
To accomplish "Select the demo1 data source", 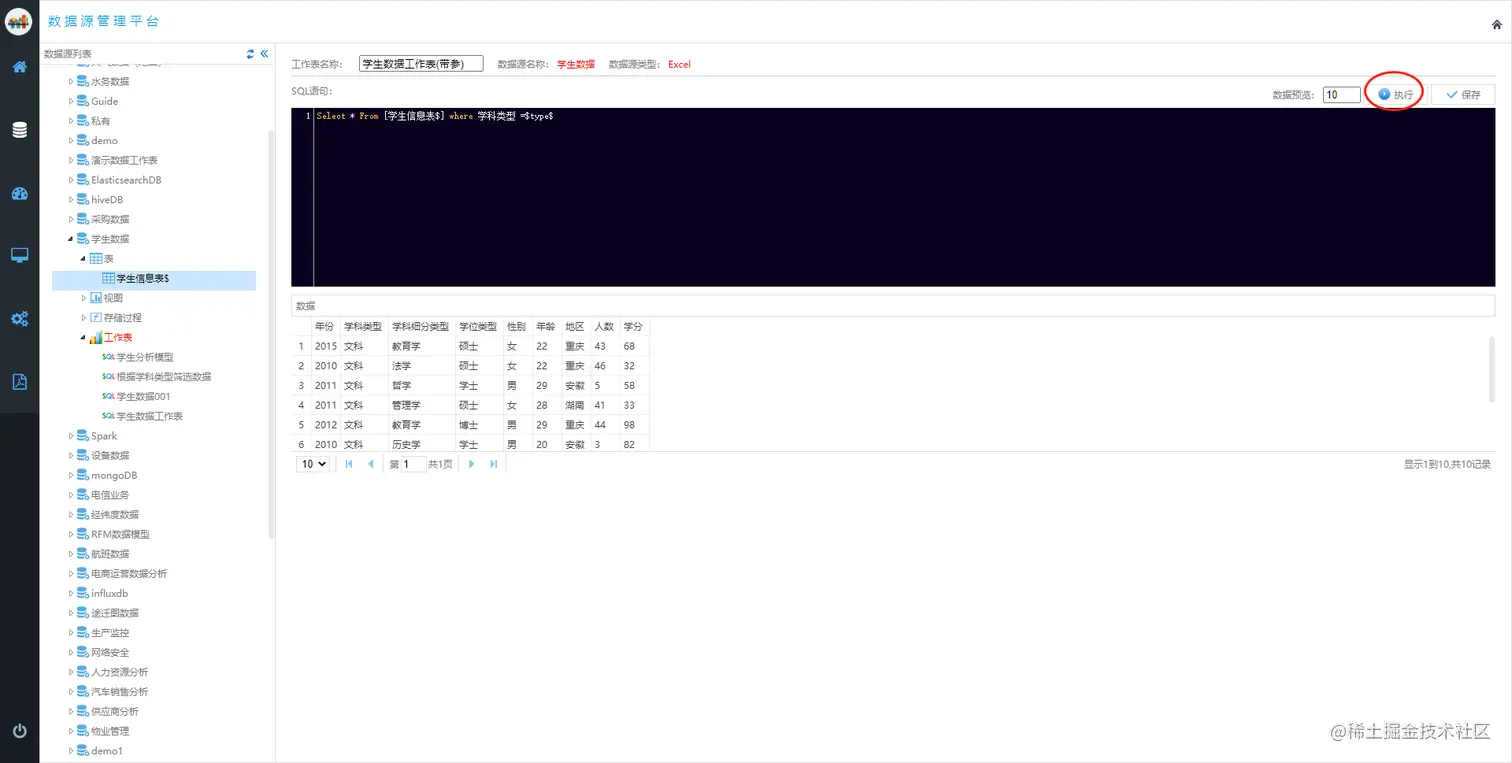I will [x=106, y=750].
